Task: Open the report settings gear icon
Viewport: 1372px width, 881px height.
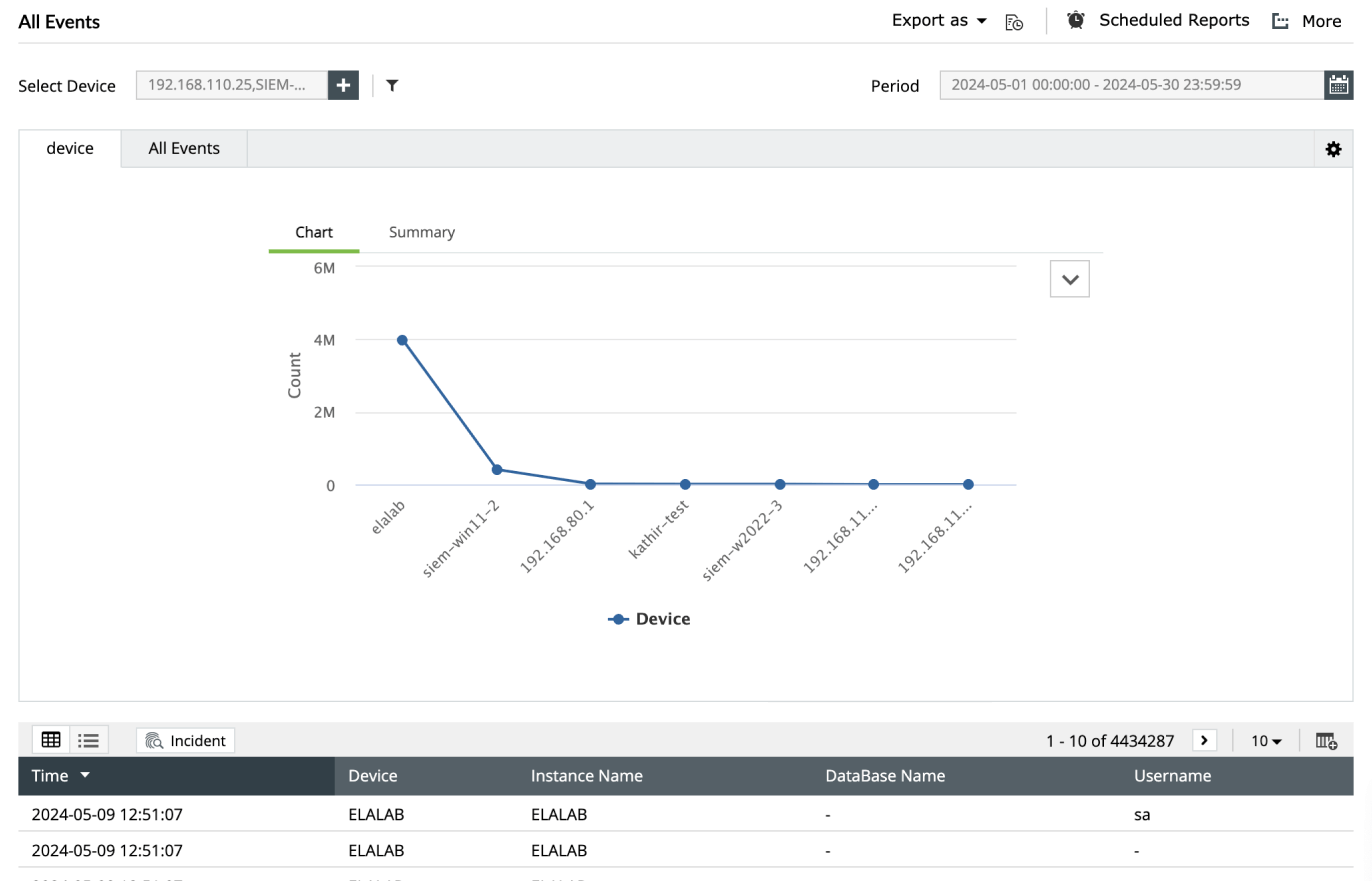Action: point(1334,148)
